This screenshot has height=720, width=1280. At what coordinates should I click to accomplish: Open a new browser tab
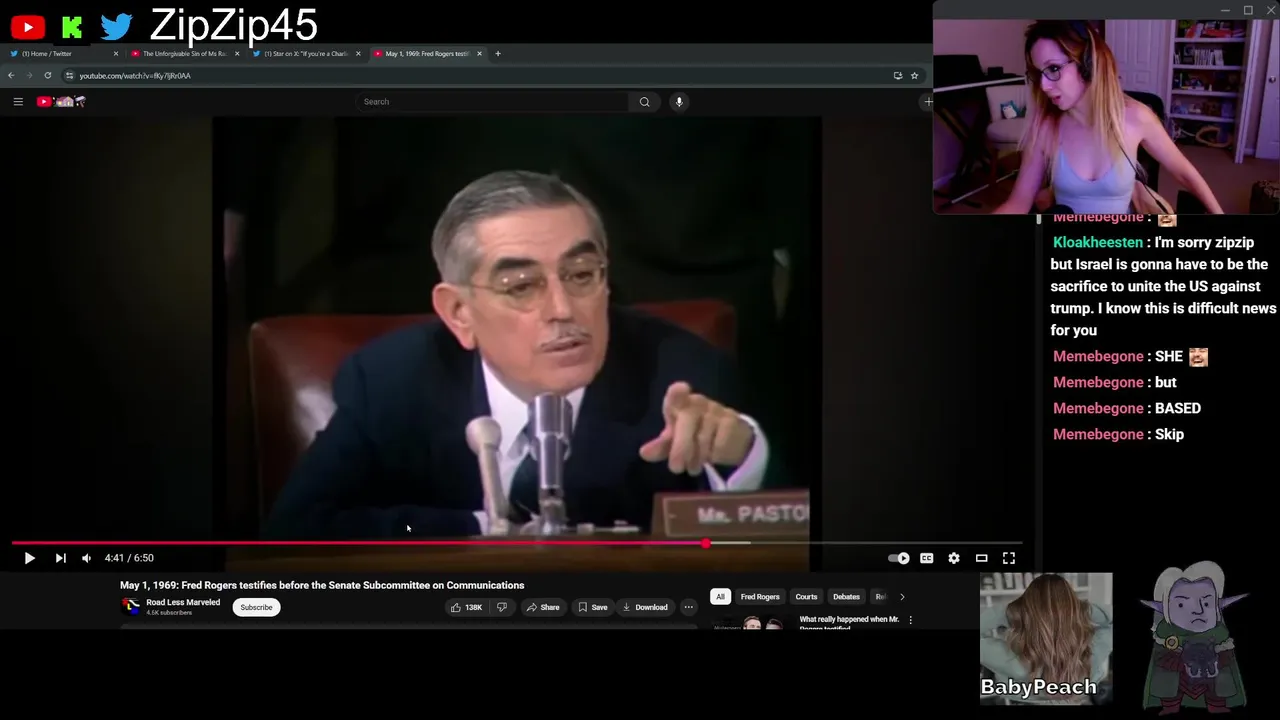(498, 53)
